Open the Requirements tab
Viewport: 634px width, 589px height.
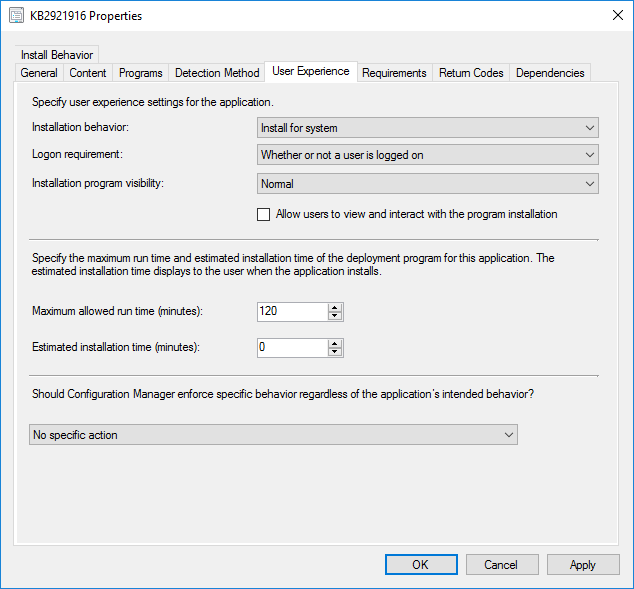(394, 73)
